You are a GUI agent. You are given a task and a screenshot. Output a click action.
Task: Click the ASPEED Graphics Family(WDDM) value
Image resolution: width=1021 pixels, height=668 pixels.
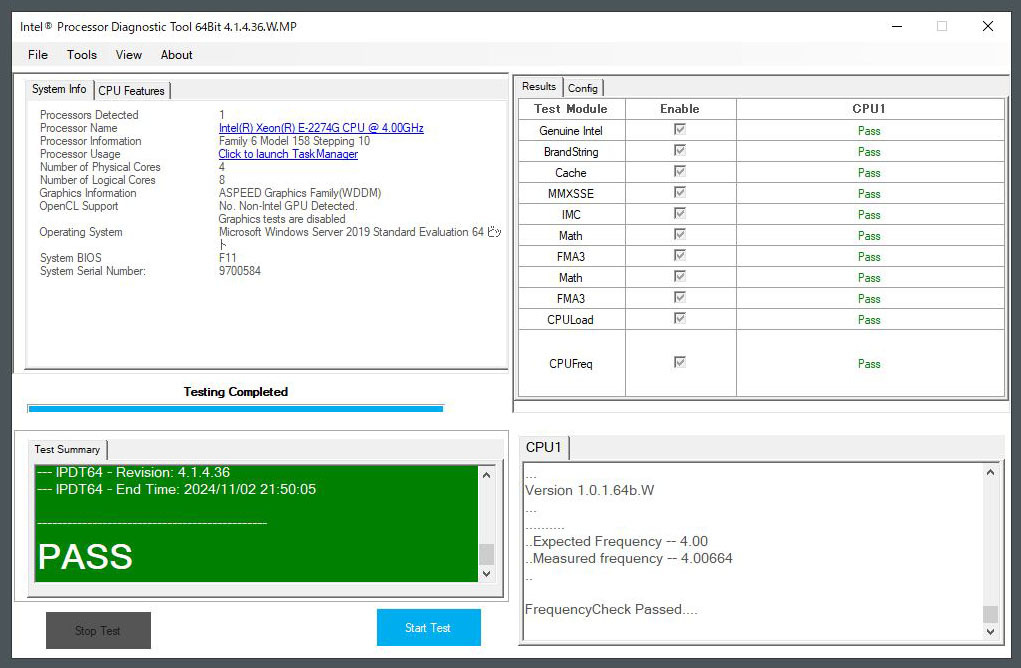pyautogui.click(x=300, y=193)
